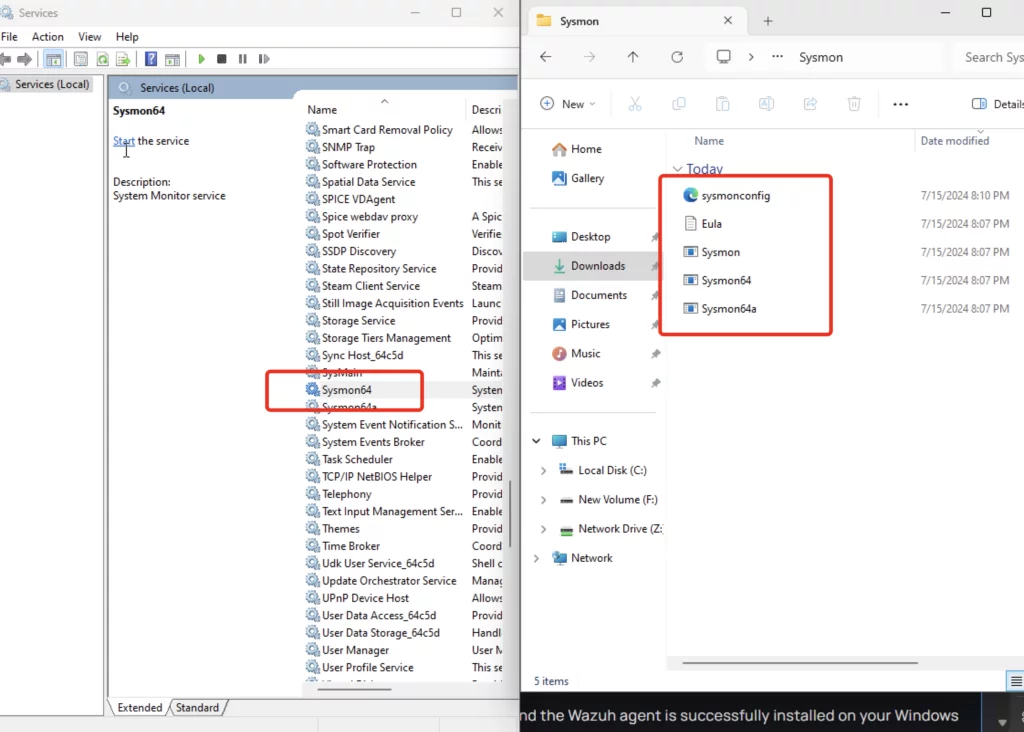The height and width of the screenshot is (732, 1024).
Task: Click the Up arrow navigation button in Explorer
Action: point(633,57)
